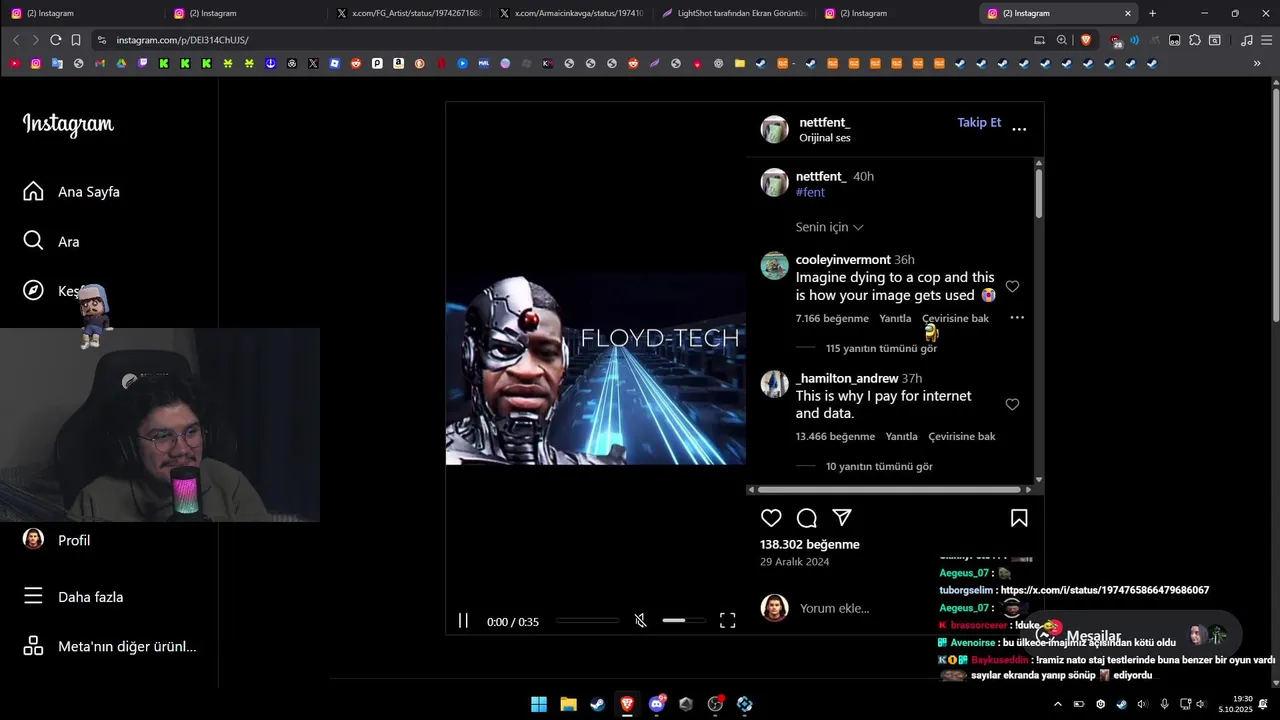Click the comments horizontal scrollbar
1280x720 pixels.
tap(890, 490)
